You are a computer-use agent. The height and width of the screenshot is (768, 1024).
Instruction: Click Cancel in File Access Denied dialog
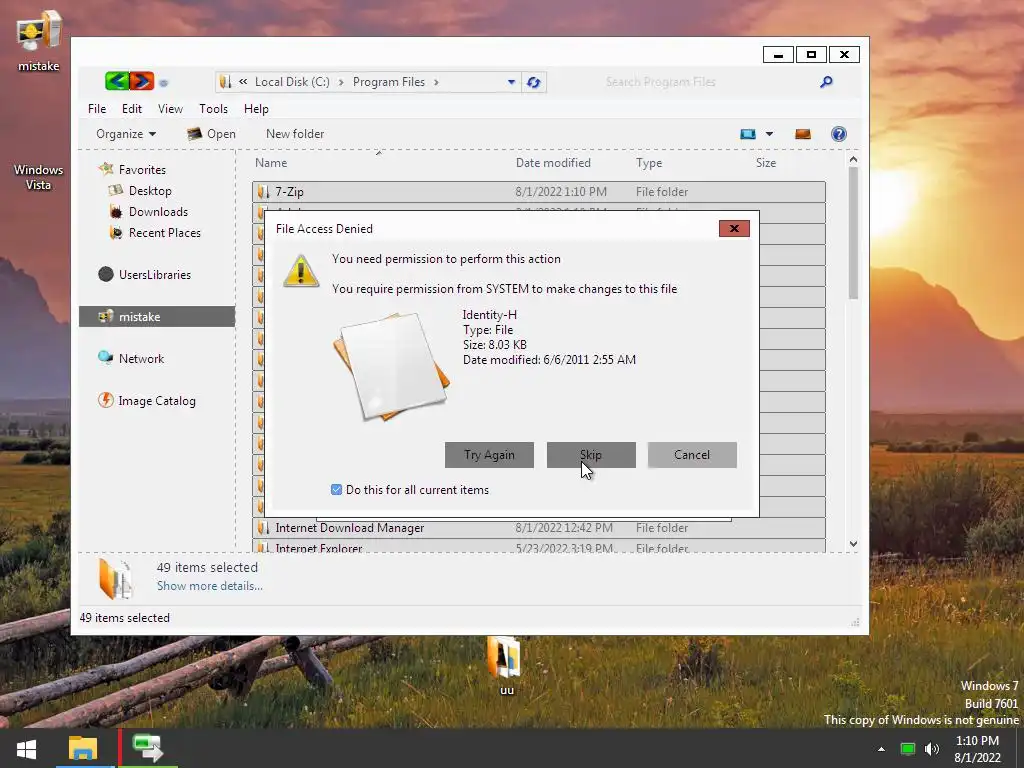692,455
